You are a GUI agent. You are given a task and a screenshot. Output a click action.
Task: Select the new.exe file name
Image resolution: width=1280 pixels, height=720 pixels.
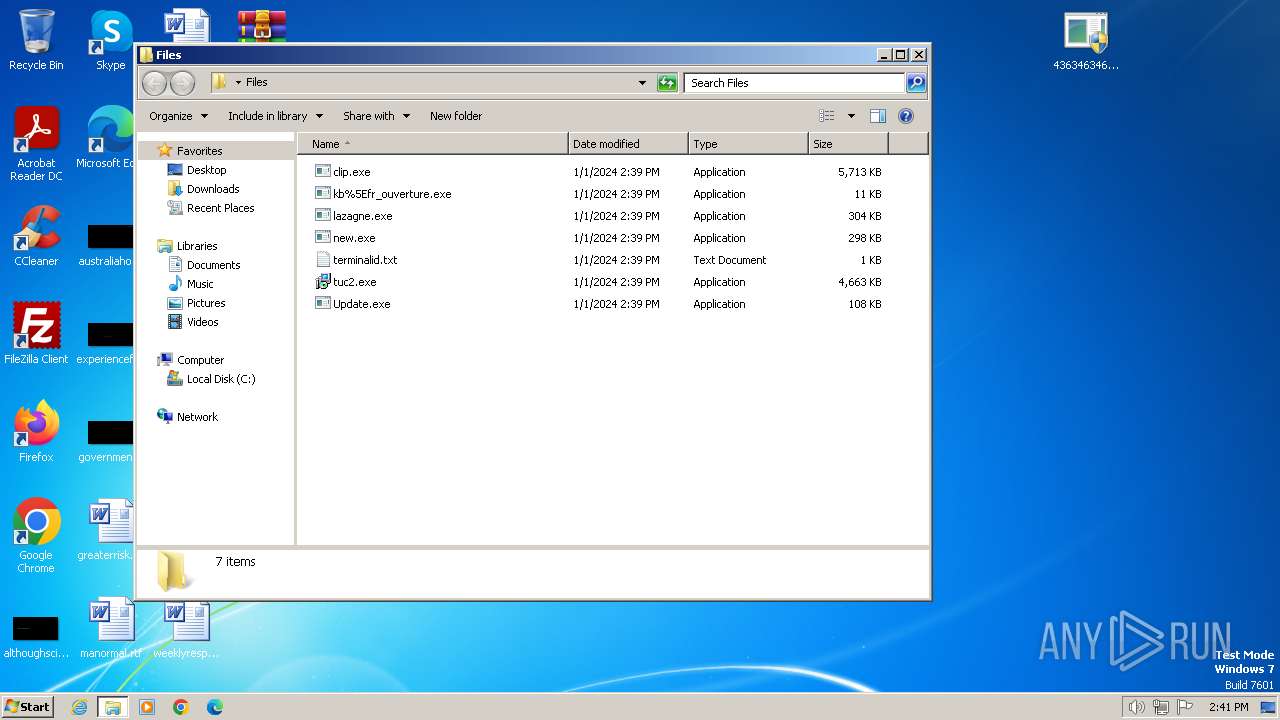click(354, 238)
